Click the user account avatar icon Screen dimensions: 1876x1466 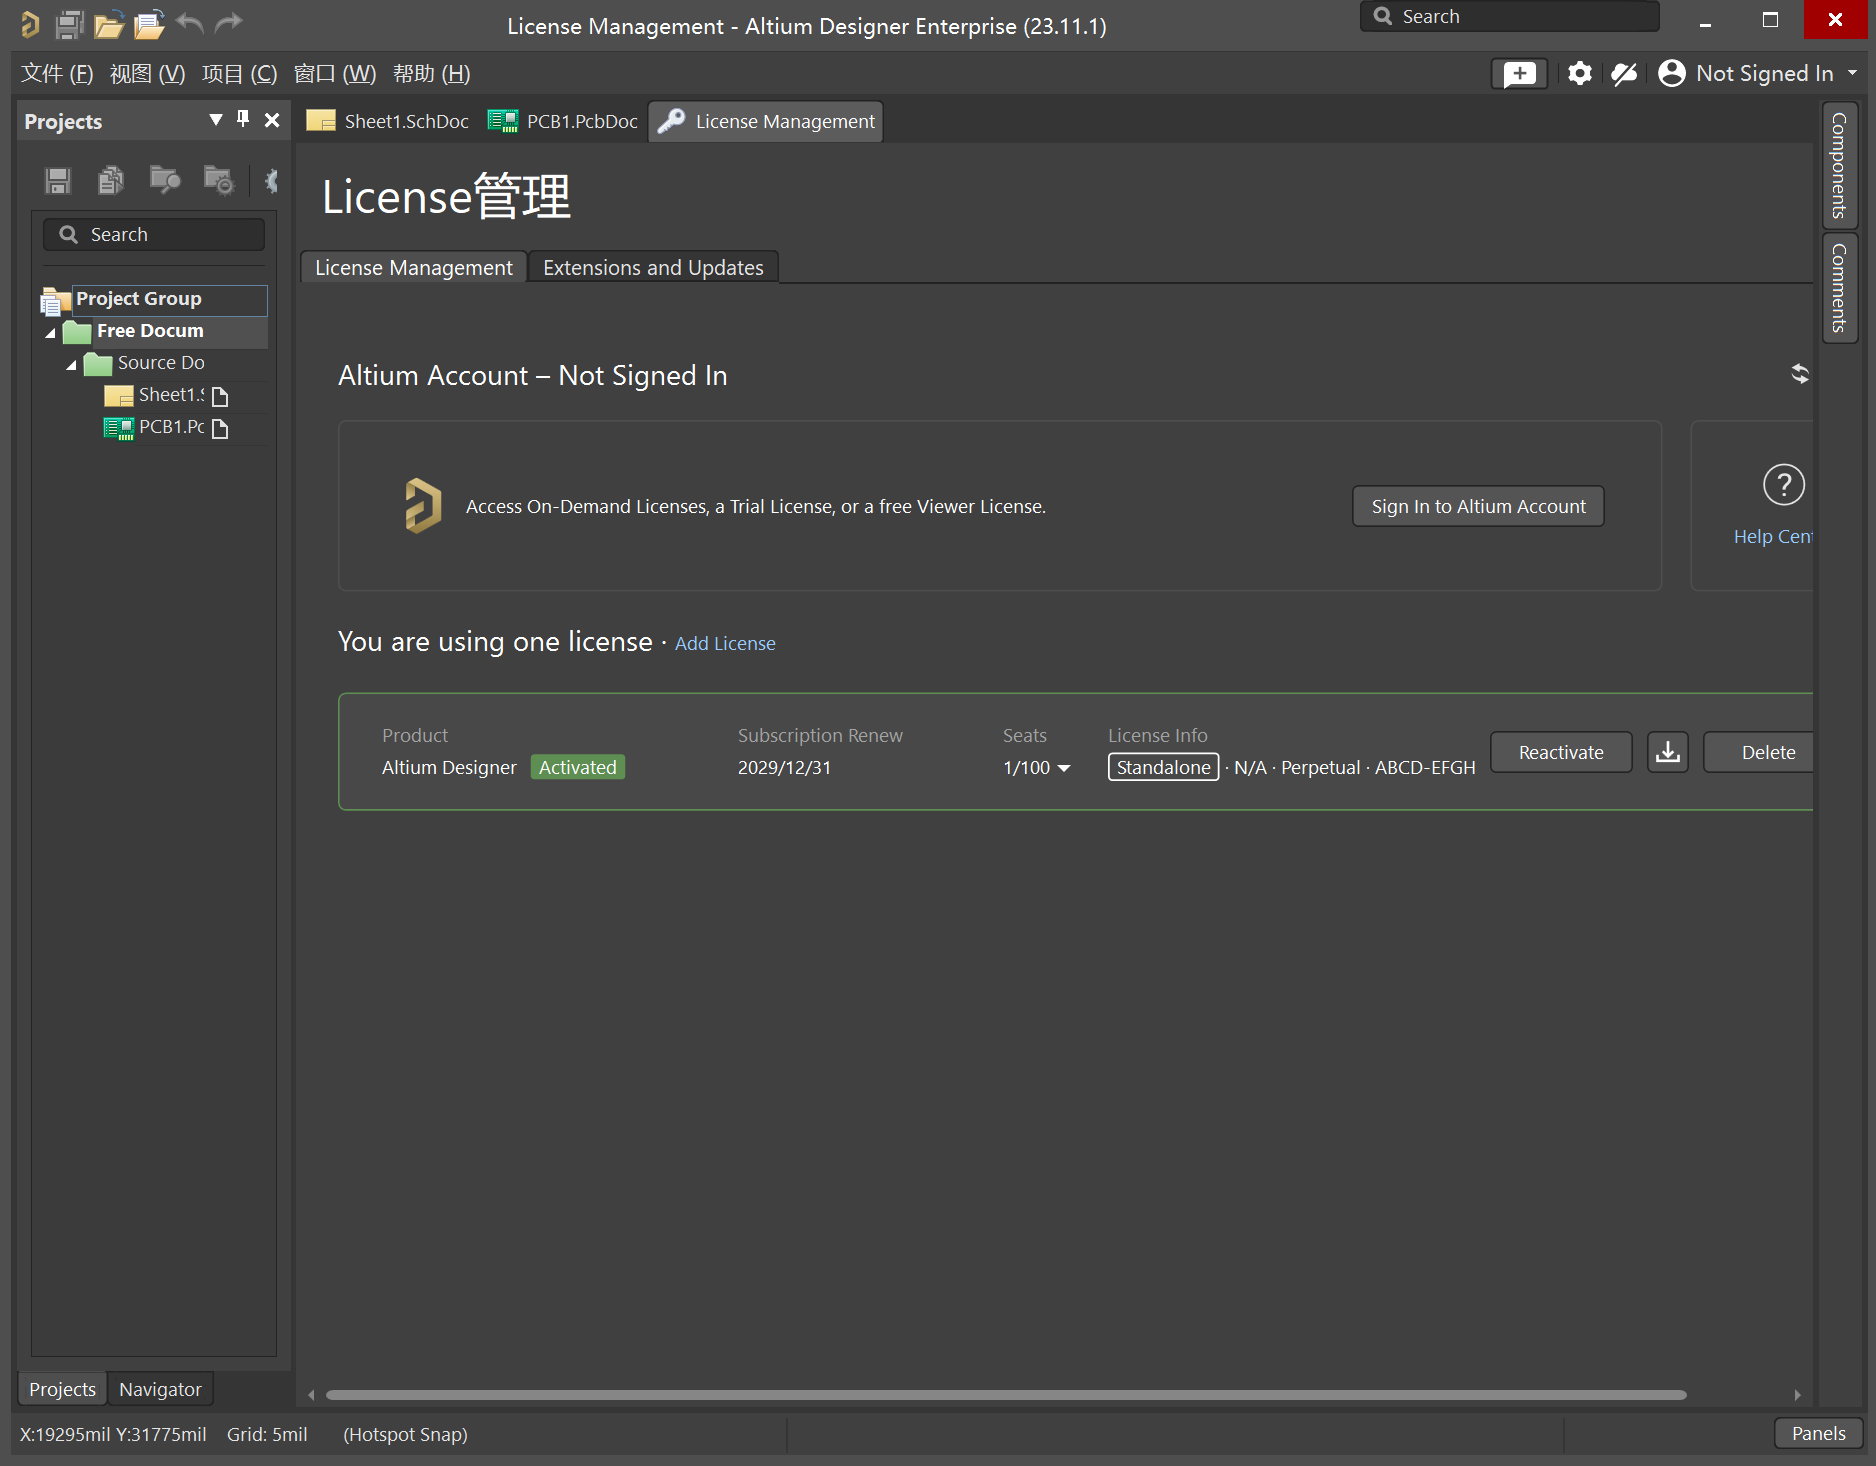[1671, 74]
